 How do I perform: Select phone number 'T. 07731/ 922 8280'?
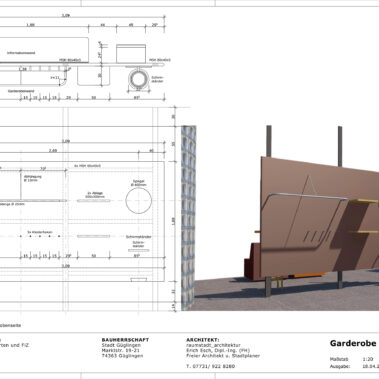tap(211, 366)
